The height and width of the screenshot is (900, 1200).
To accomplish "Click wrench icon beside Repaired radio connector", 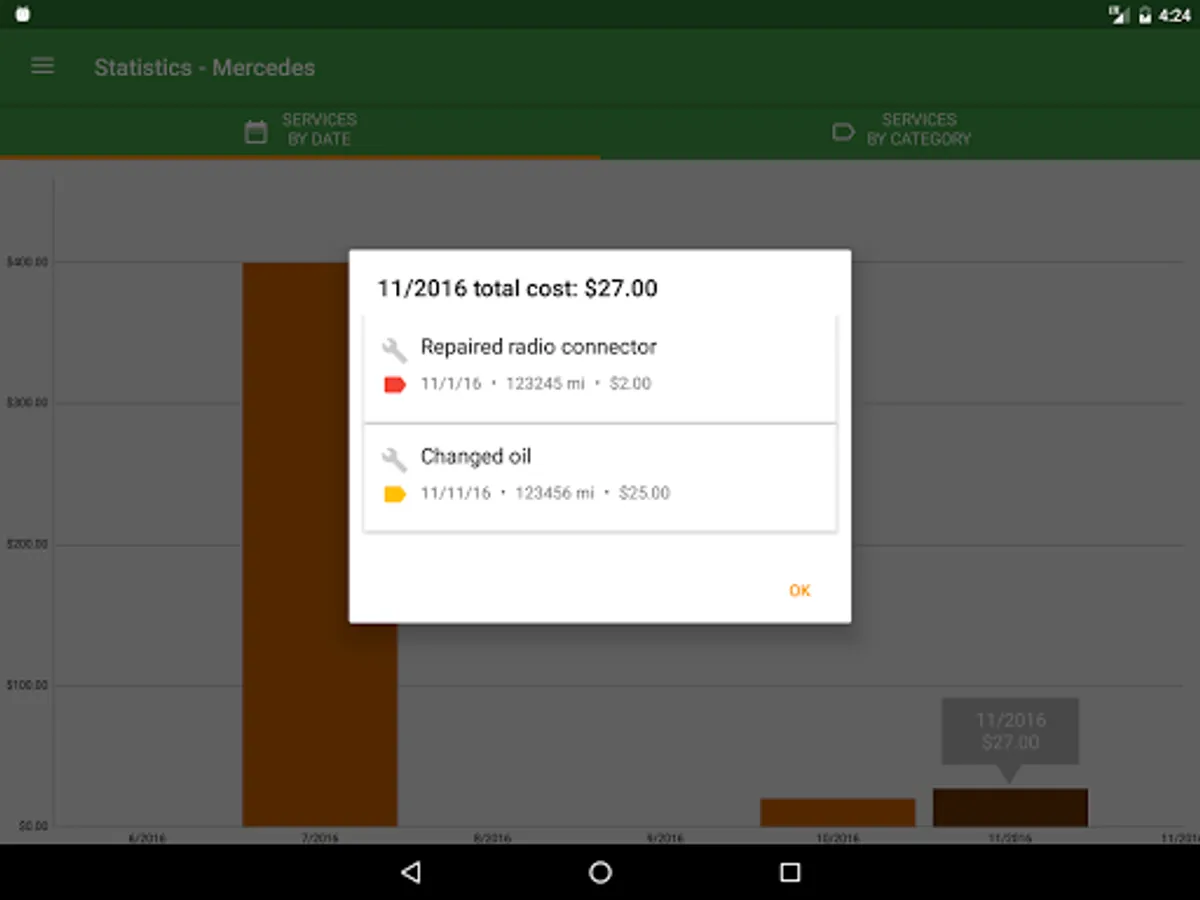I will pos(395,349).
